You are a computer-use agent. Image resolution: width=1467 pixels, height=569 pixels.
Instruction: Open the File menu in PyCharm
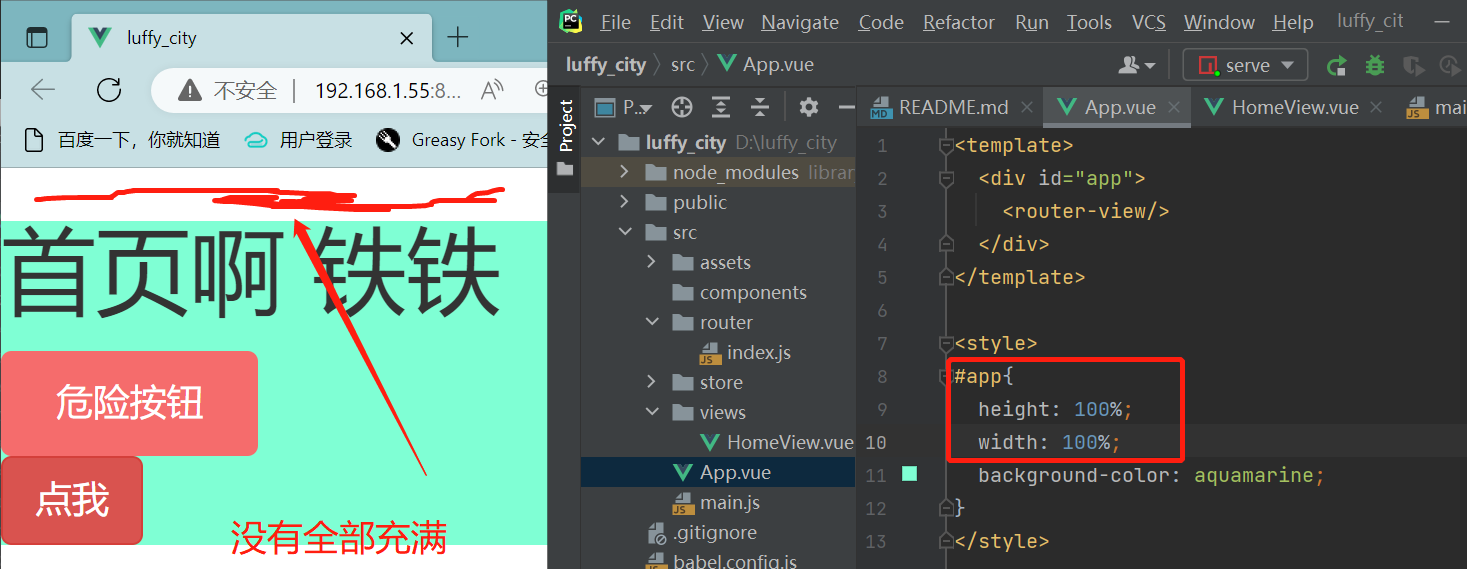coord(615,22)
